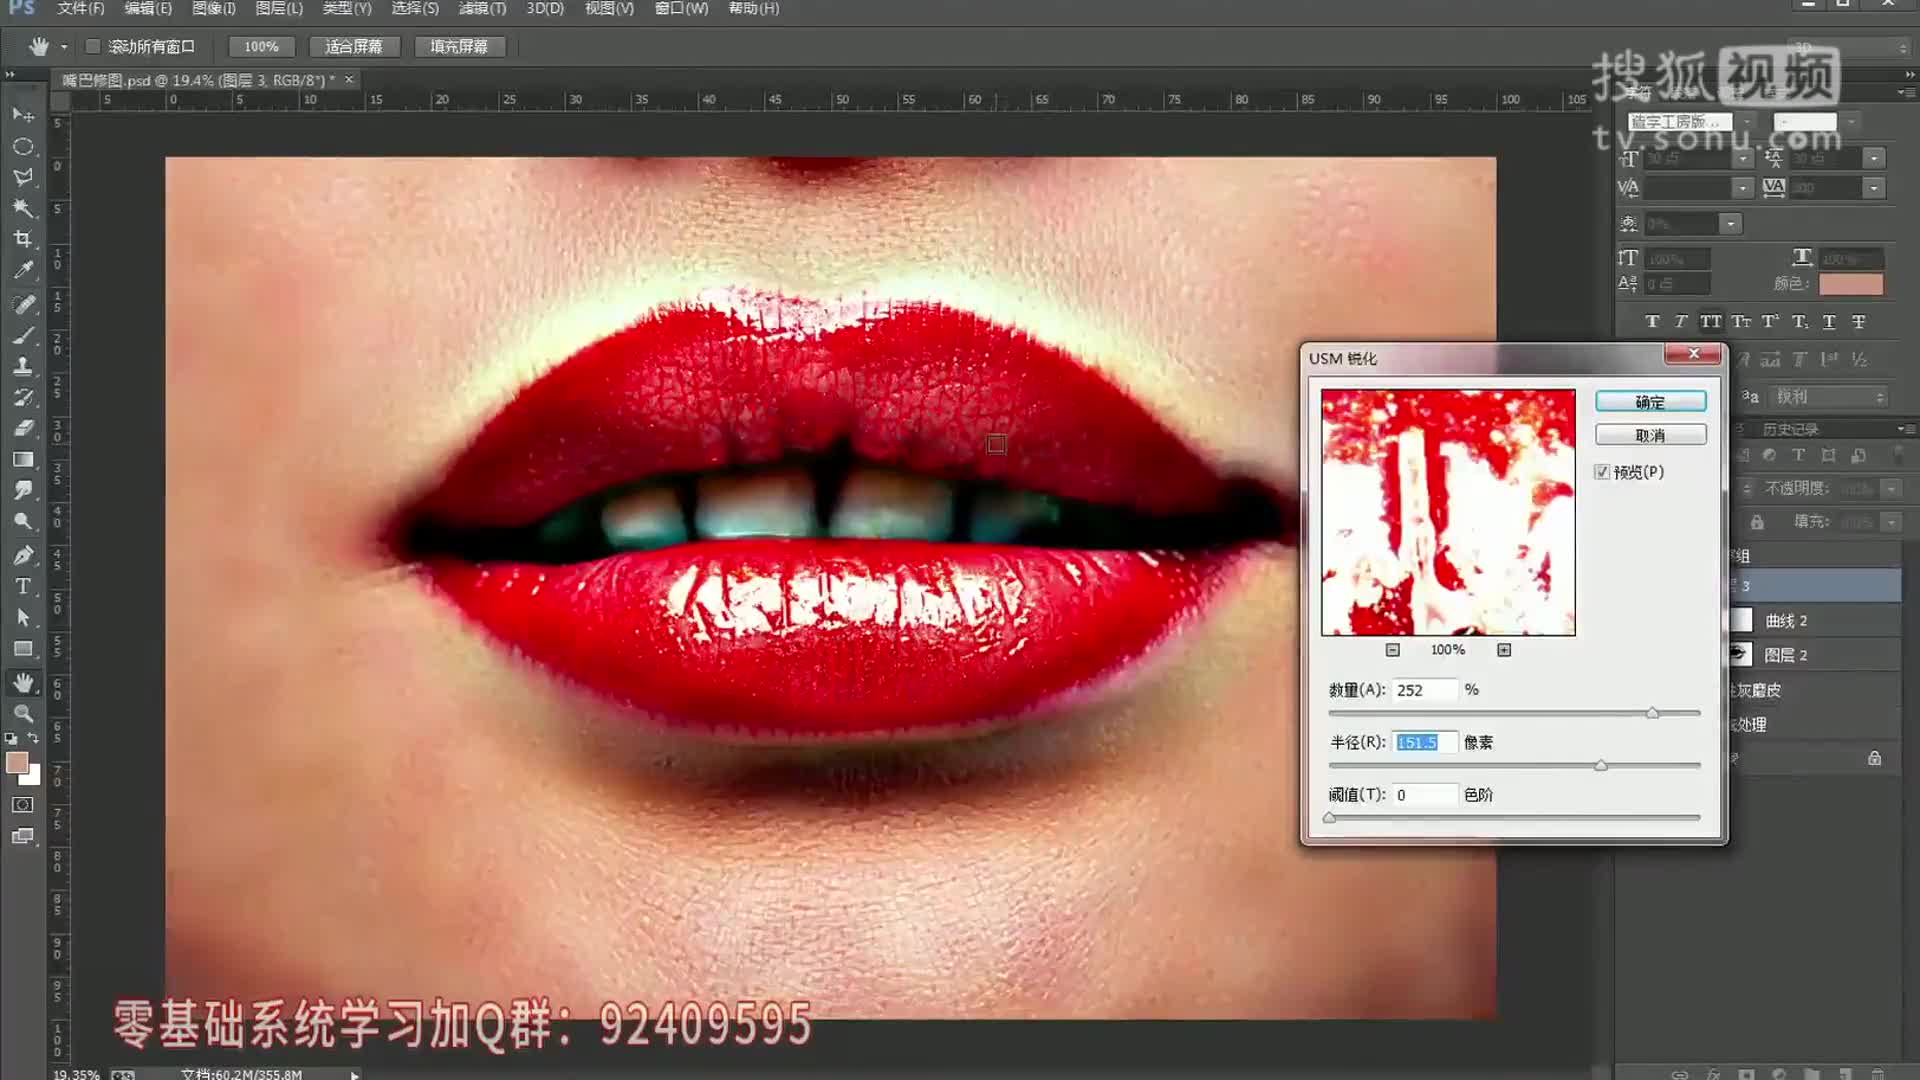Select the Clone Stamp tool

click(x=23, y=366)
